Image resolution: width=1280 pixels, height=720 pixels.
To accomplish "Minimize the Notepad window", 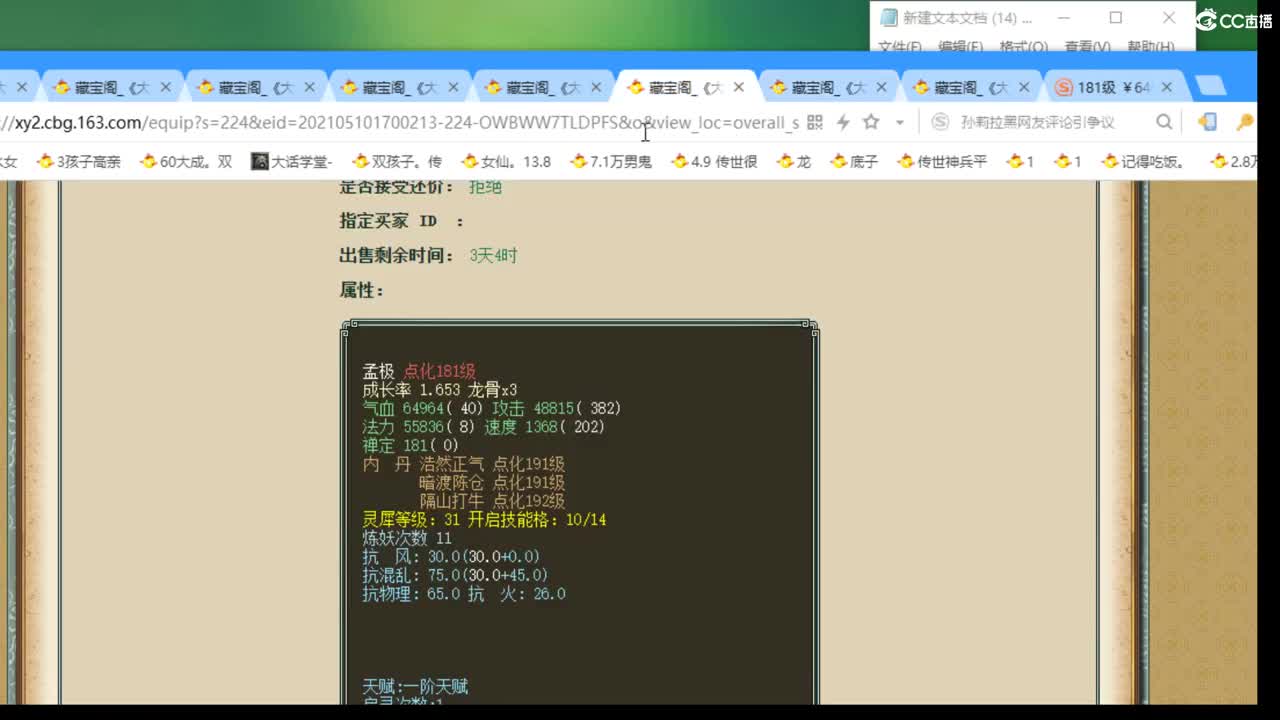I will [x=1064, y=18].
